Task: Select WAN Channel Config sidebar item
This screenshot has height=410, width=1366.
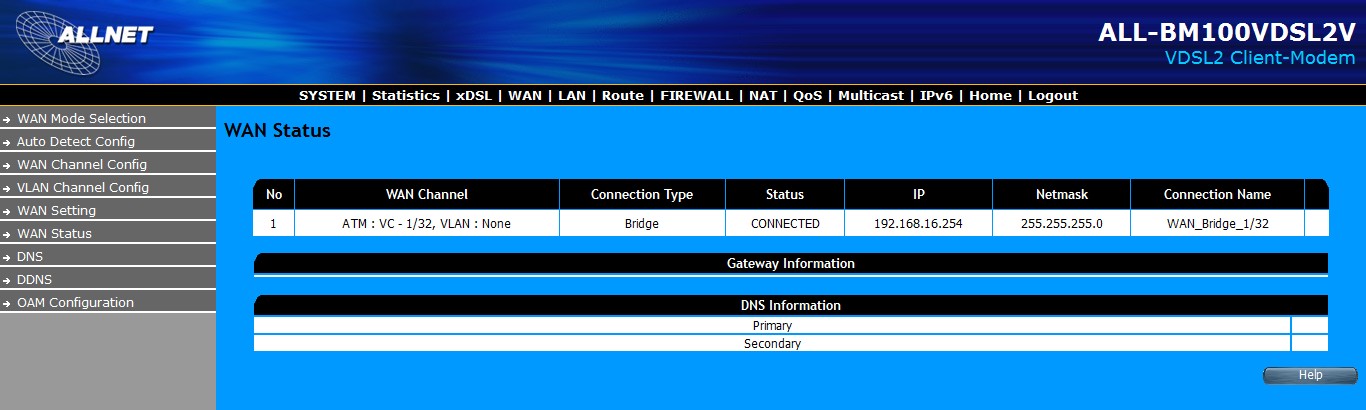Action: click(82, 164)
